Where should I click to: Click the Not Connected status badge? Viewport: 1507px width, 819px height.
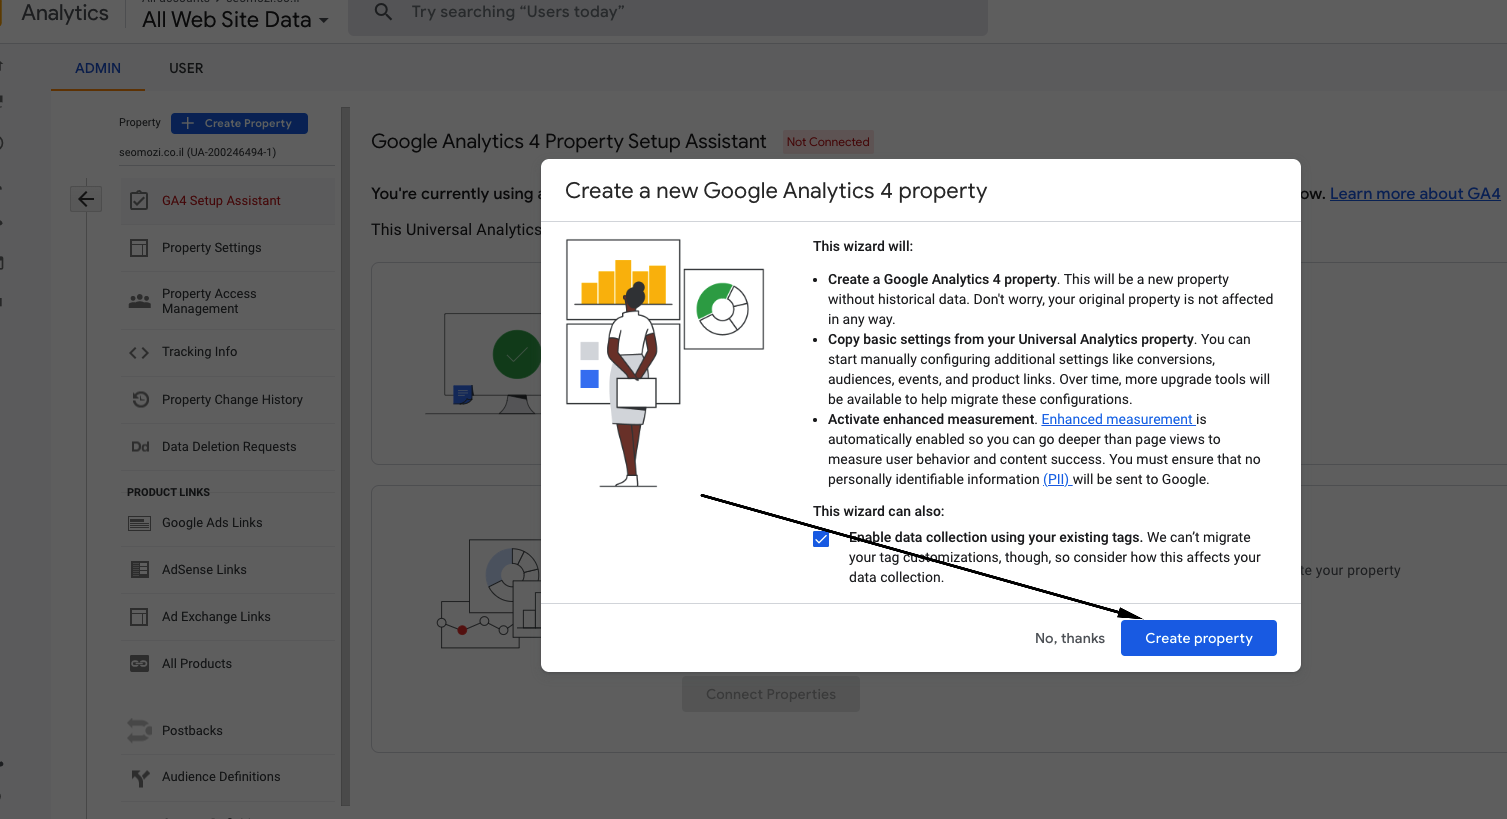[x=828, y=142]
